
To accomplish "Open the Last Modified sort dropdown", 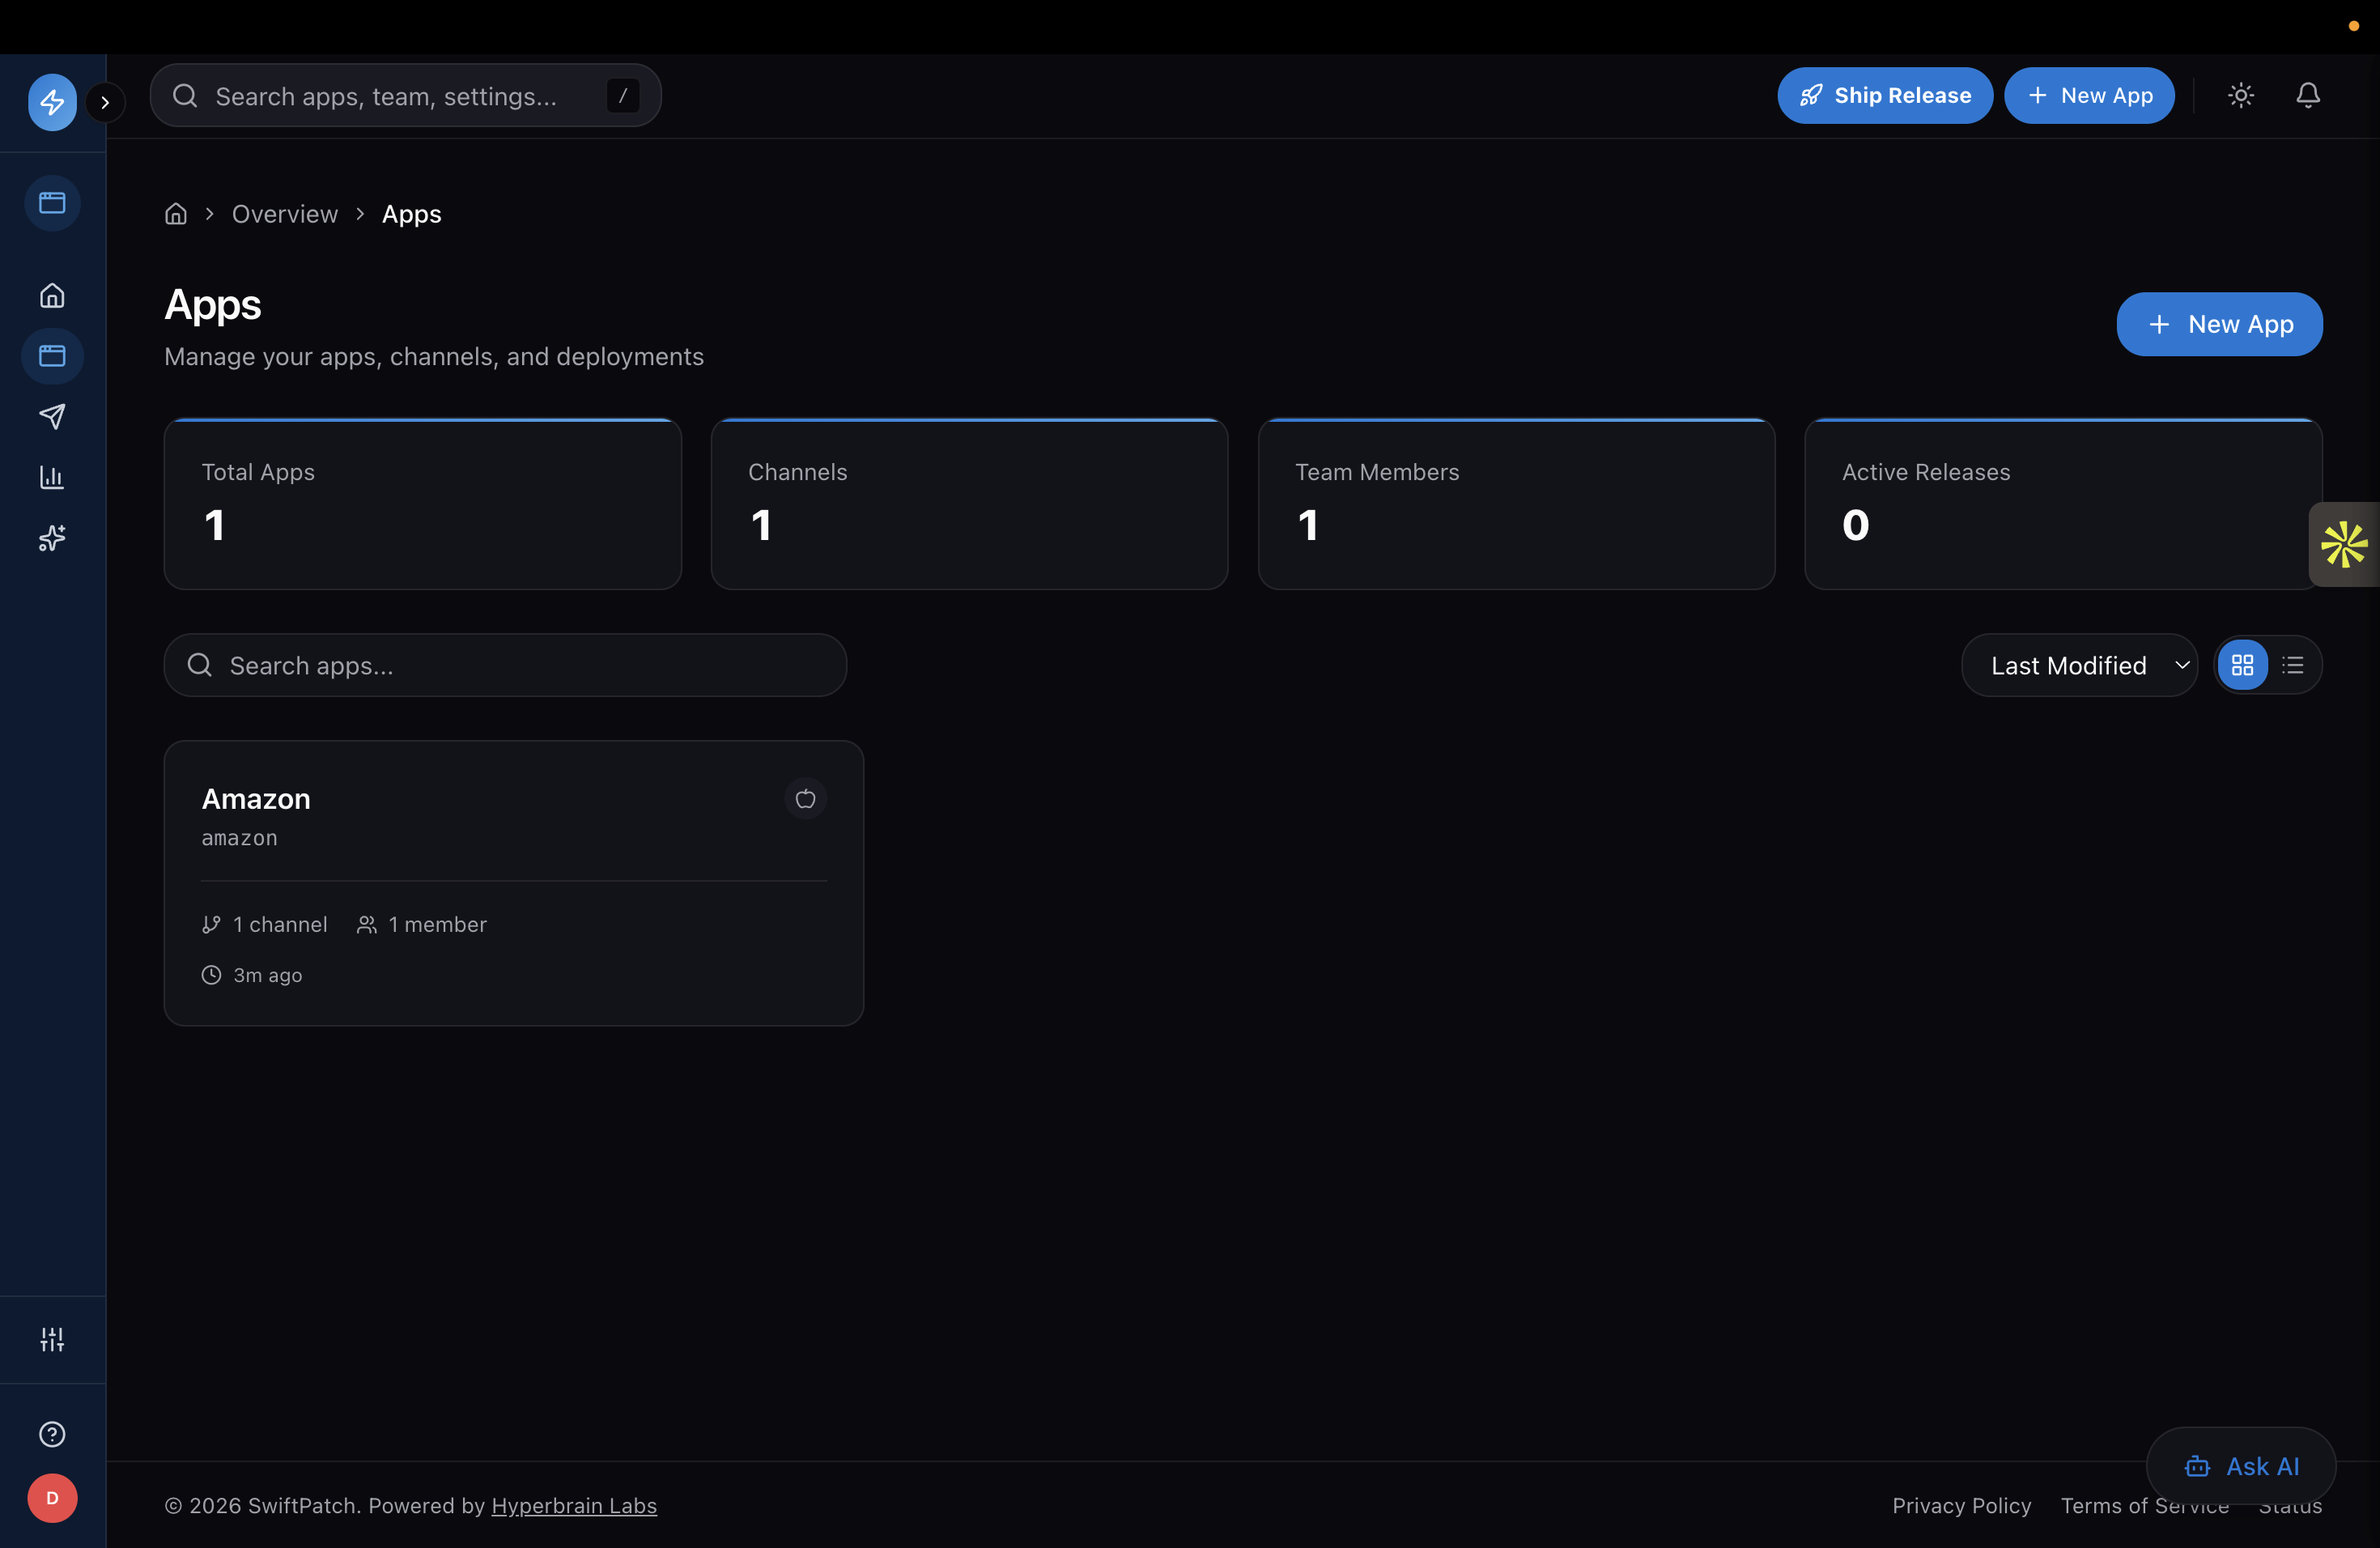I will [x=2079, y=665].
